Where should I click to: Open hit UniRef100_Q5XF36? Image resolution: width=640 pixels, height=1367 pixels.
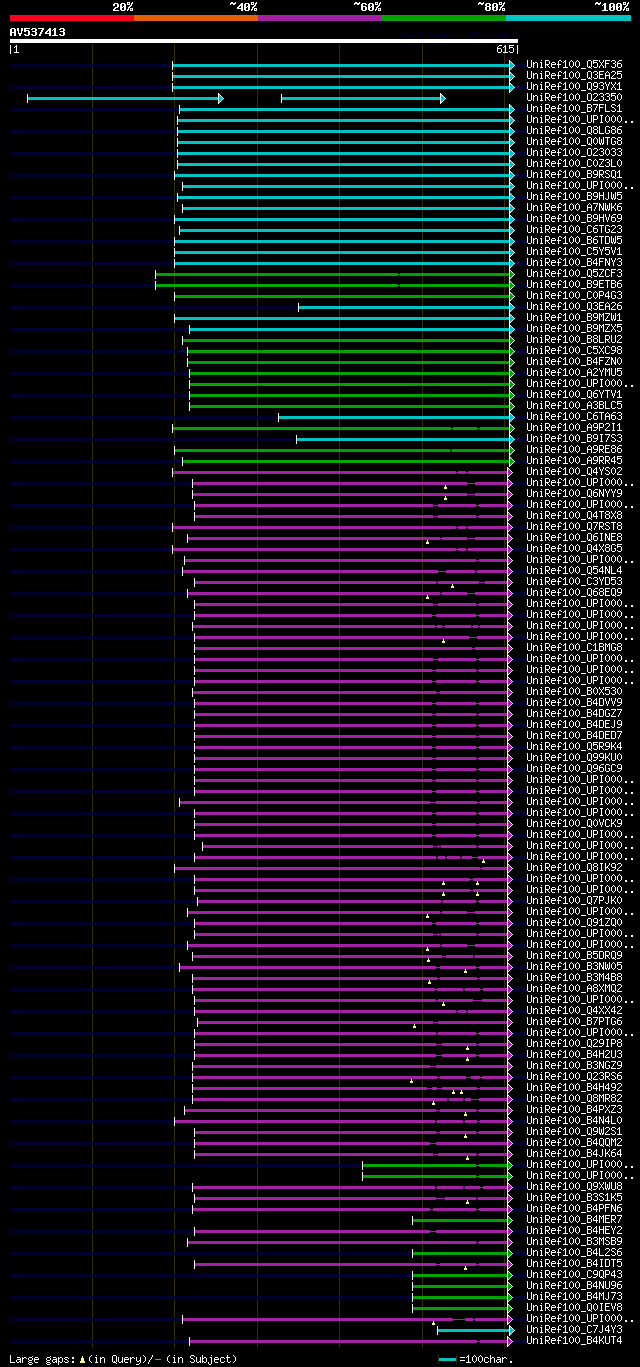pos(574,64)
